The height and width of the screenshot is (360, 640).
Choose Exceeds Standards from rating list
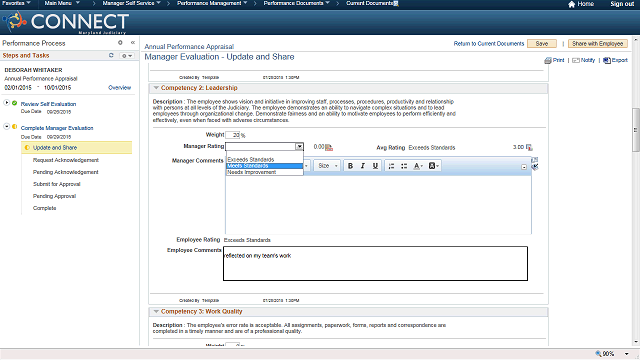click(x=251, y=160)
